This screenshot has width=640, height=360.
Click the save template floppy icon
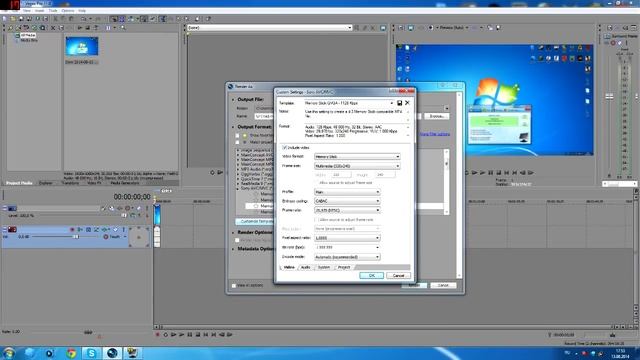[x=400, y=103]
